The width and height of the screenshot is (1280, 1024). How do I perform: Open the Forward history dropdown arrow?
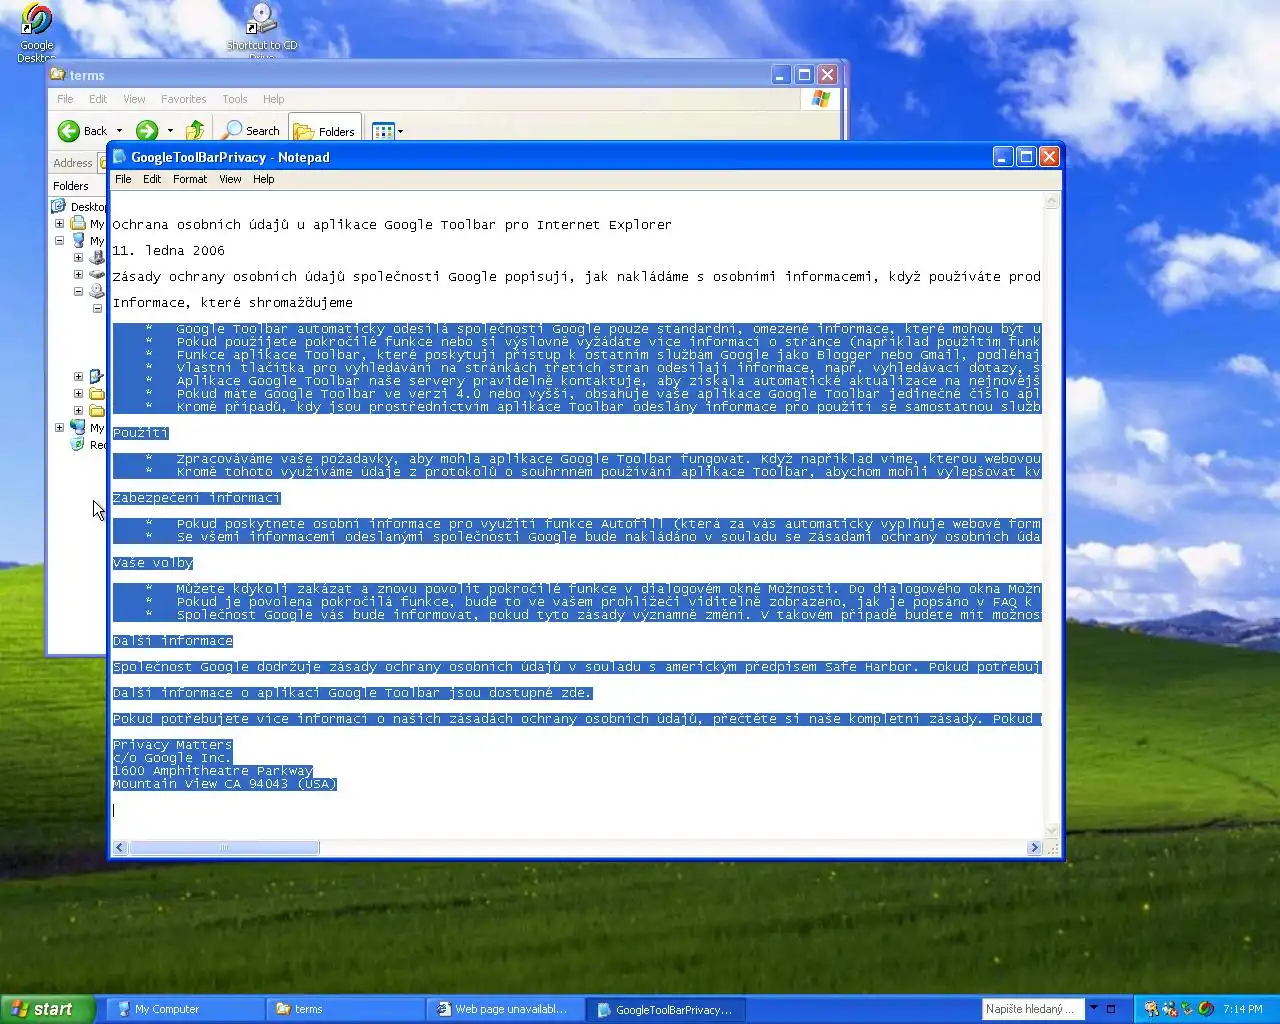coord(170,131)
